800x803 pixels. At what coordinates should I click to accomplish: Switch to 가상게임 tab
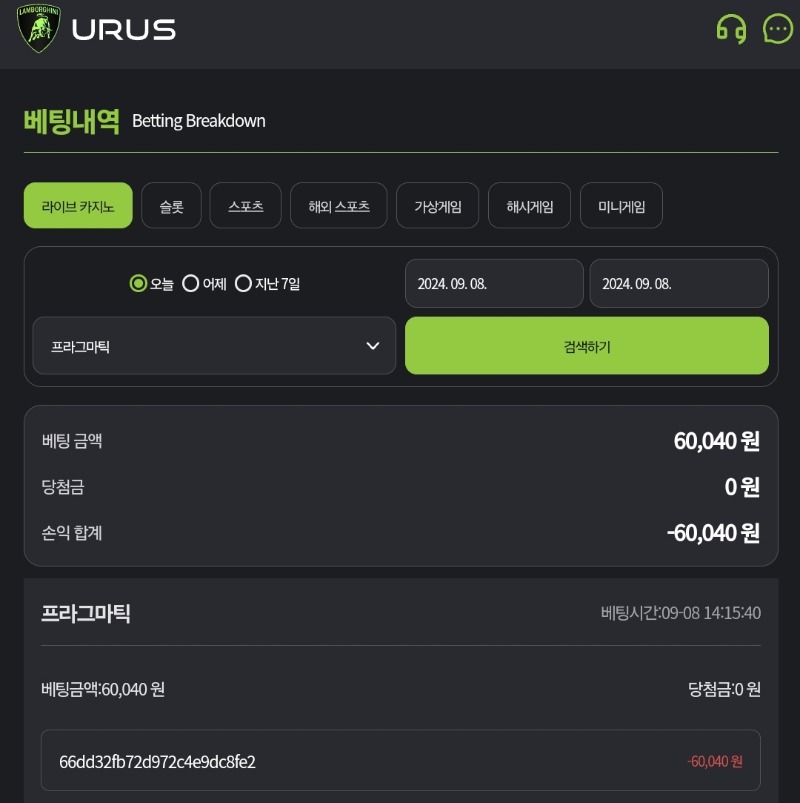click(438, 205)
